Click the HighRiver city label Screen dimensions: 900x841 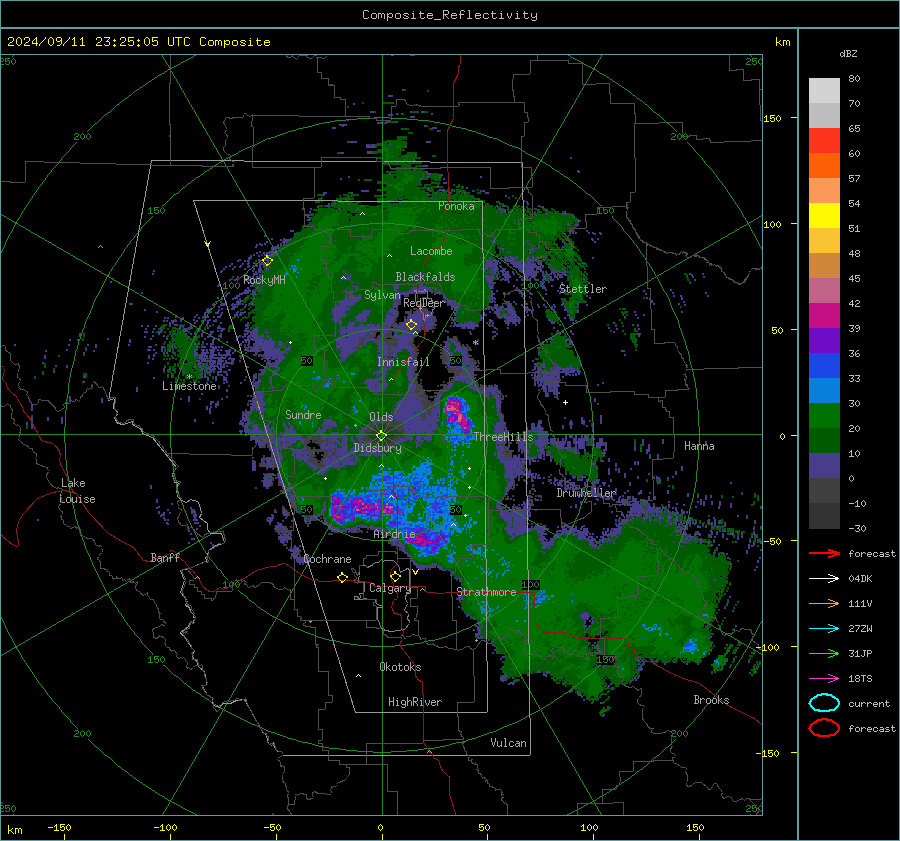[415, 702]
